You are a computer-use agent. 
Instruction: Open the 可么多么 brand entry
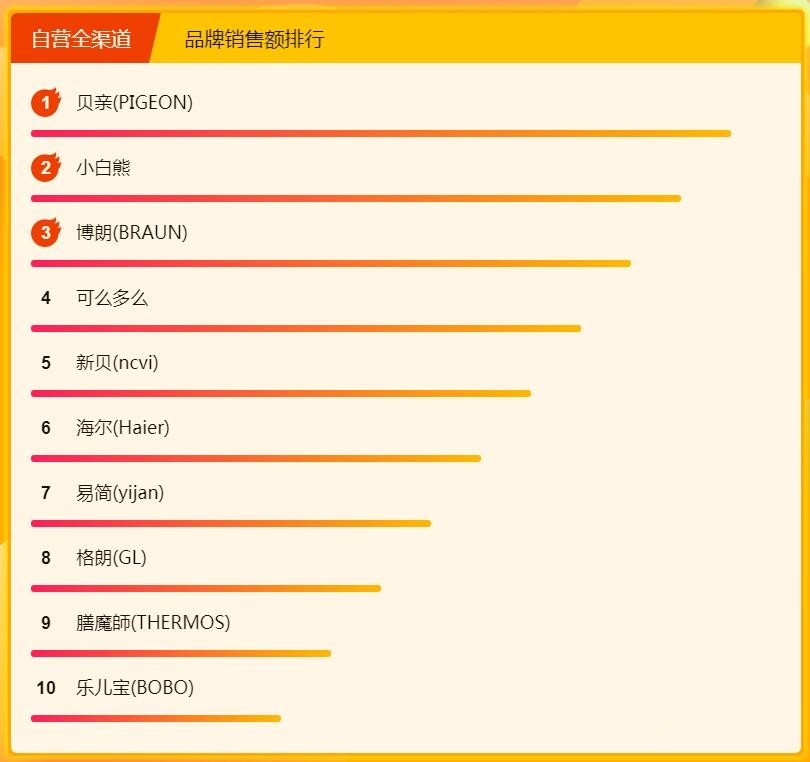click(112, 297)
